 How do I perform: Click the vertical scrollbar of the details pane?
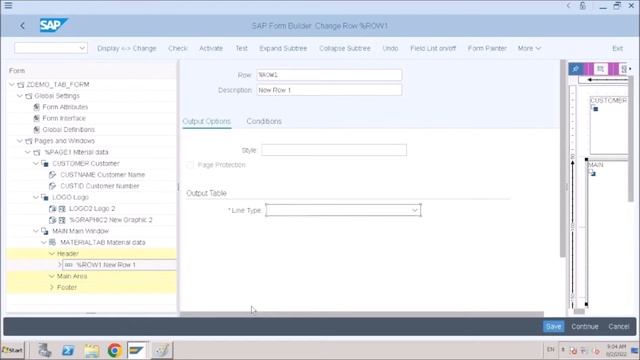point(563,159)
